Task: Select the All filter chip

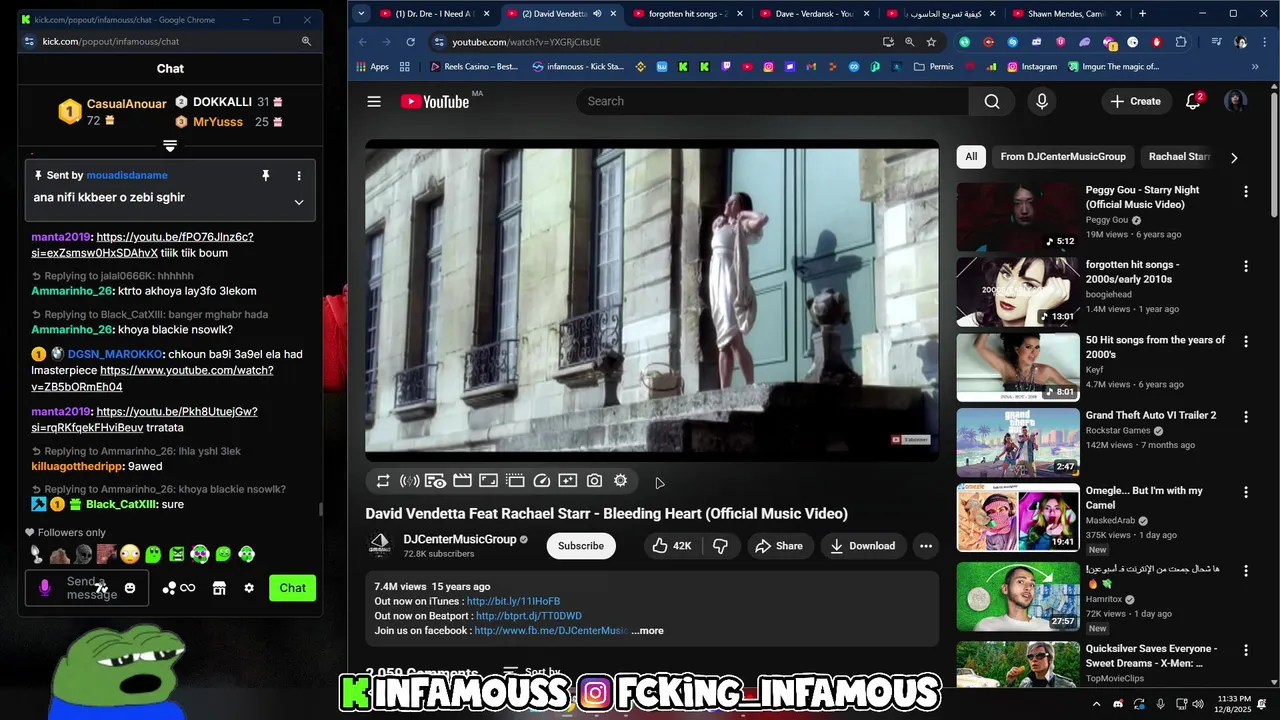Action: [x=971, y=157]
